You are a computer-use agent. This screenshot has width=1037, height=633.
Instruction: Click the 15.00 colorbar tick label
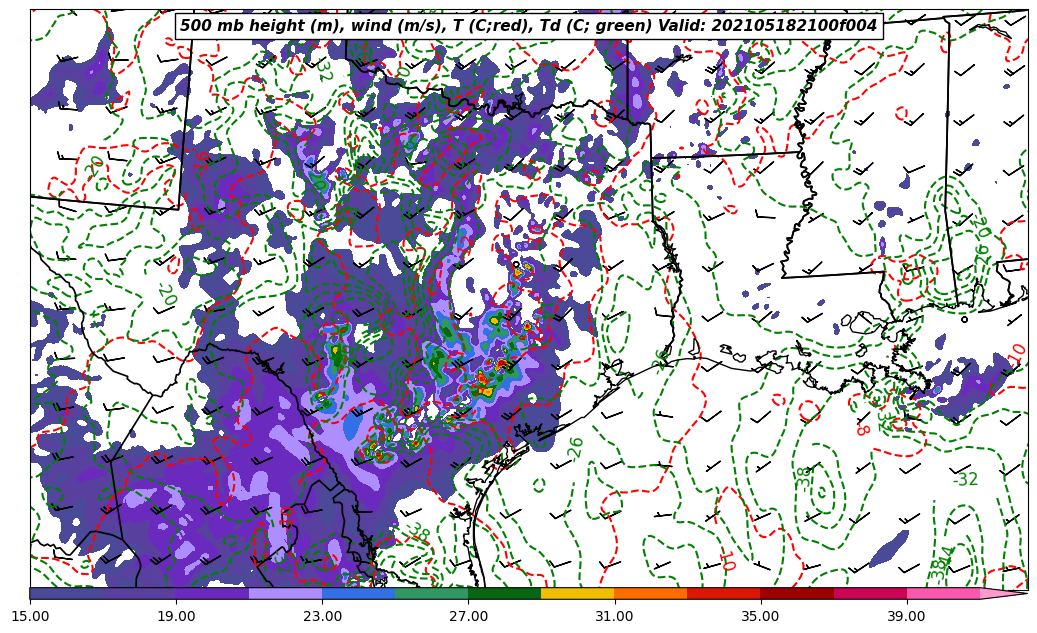click(x=30, y=616)
